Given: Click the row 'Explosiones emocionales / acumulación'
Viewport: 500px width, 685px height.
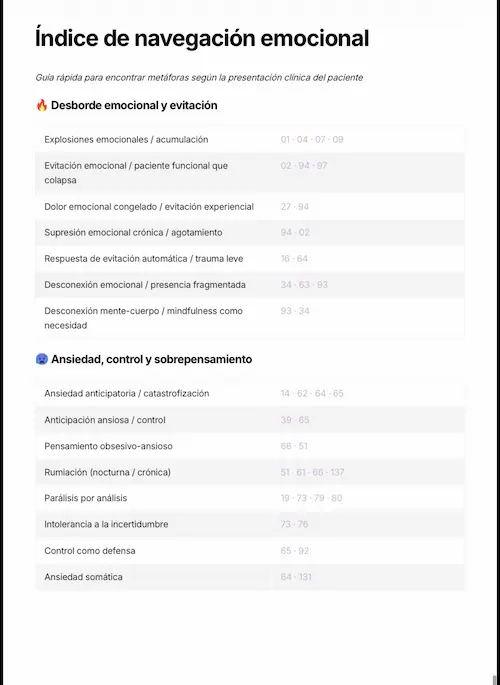Looking at the screenshot, I should click(x=250, y=139).
